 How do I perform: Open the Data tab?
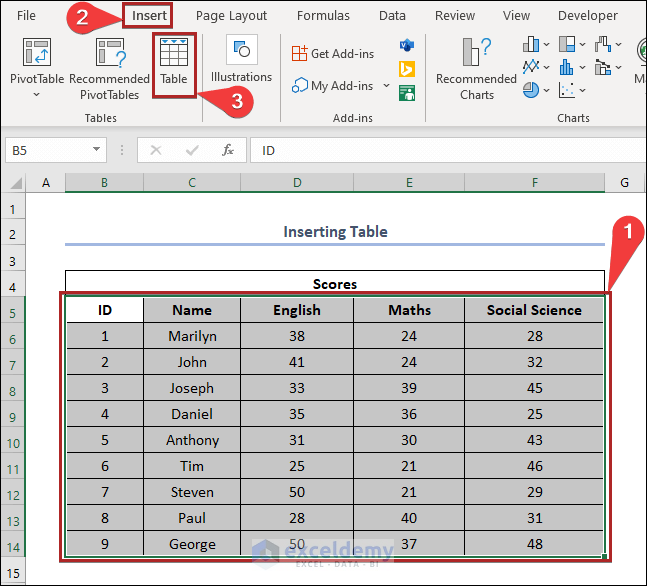[392, 16]
